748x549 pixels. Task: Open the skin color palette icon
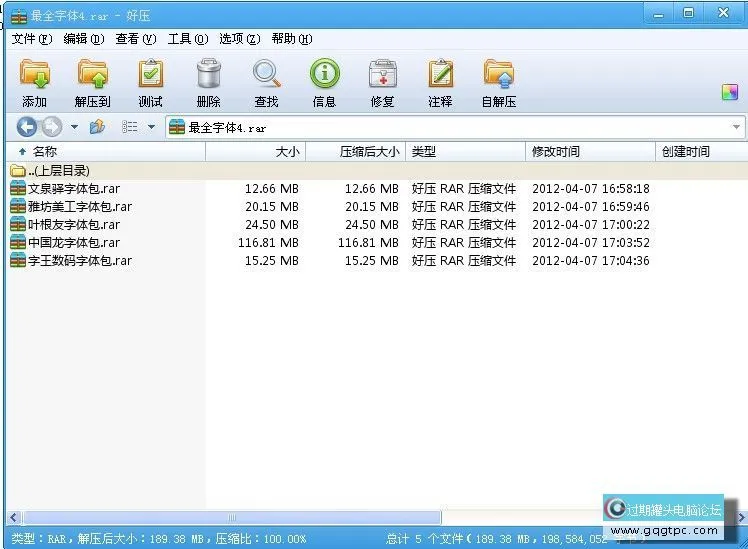pyautogui.click(x=730, y=92)
